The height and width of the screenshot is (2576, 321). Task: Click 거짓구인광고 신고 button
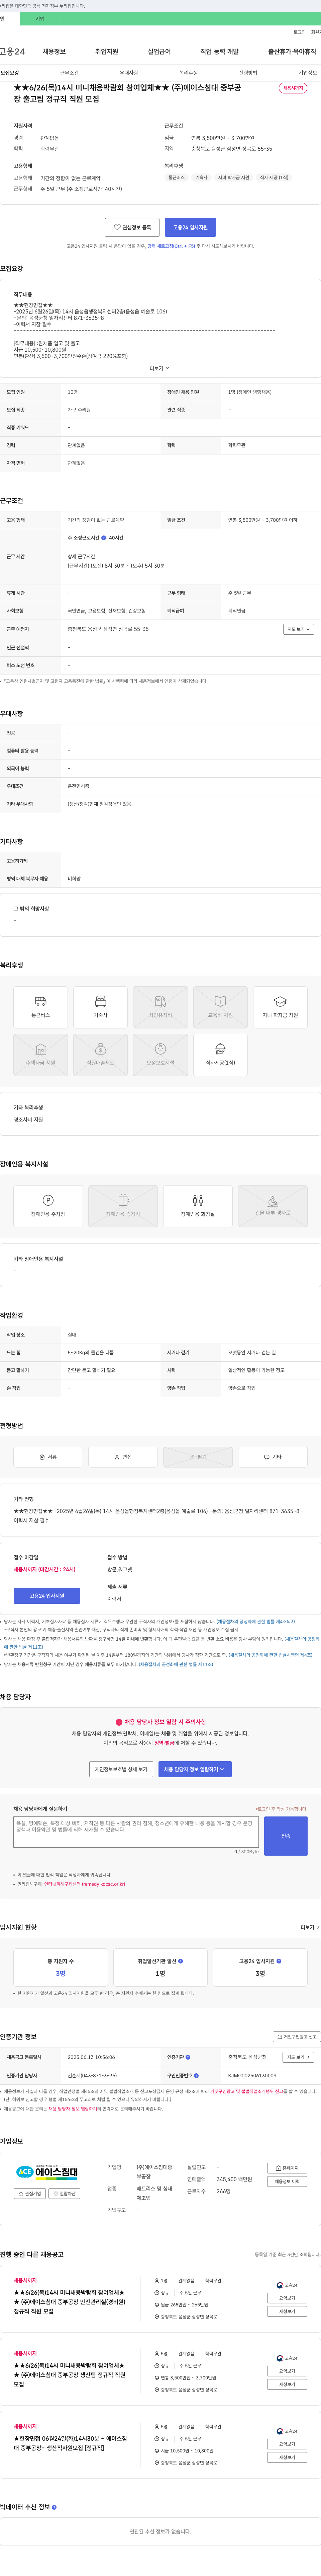pos(297,2037)
